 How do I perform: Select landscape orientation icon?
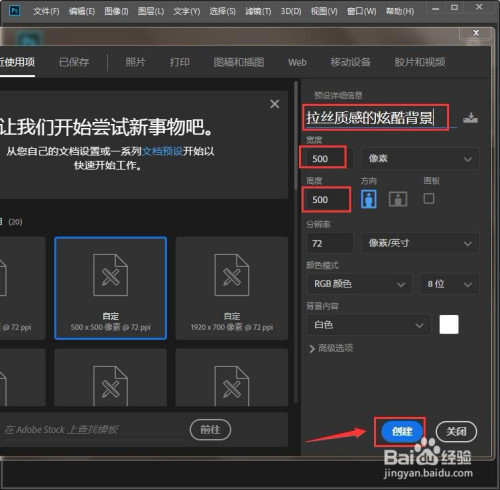click(x=398, y=199)
